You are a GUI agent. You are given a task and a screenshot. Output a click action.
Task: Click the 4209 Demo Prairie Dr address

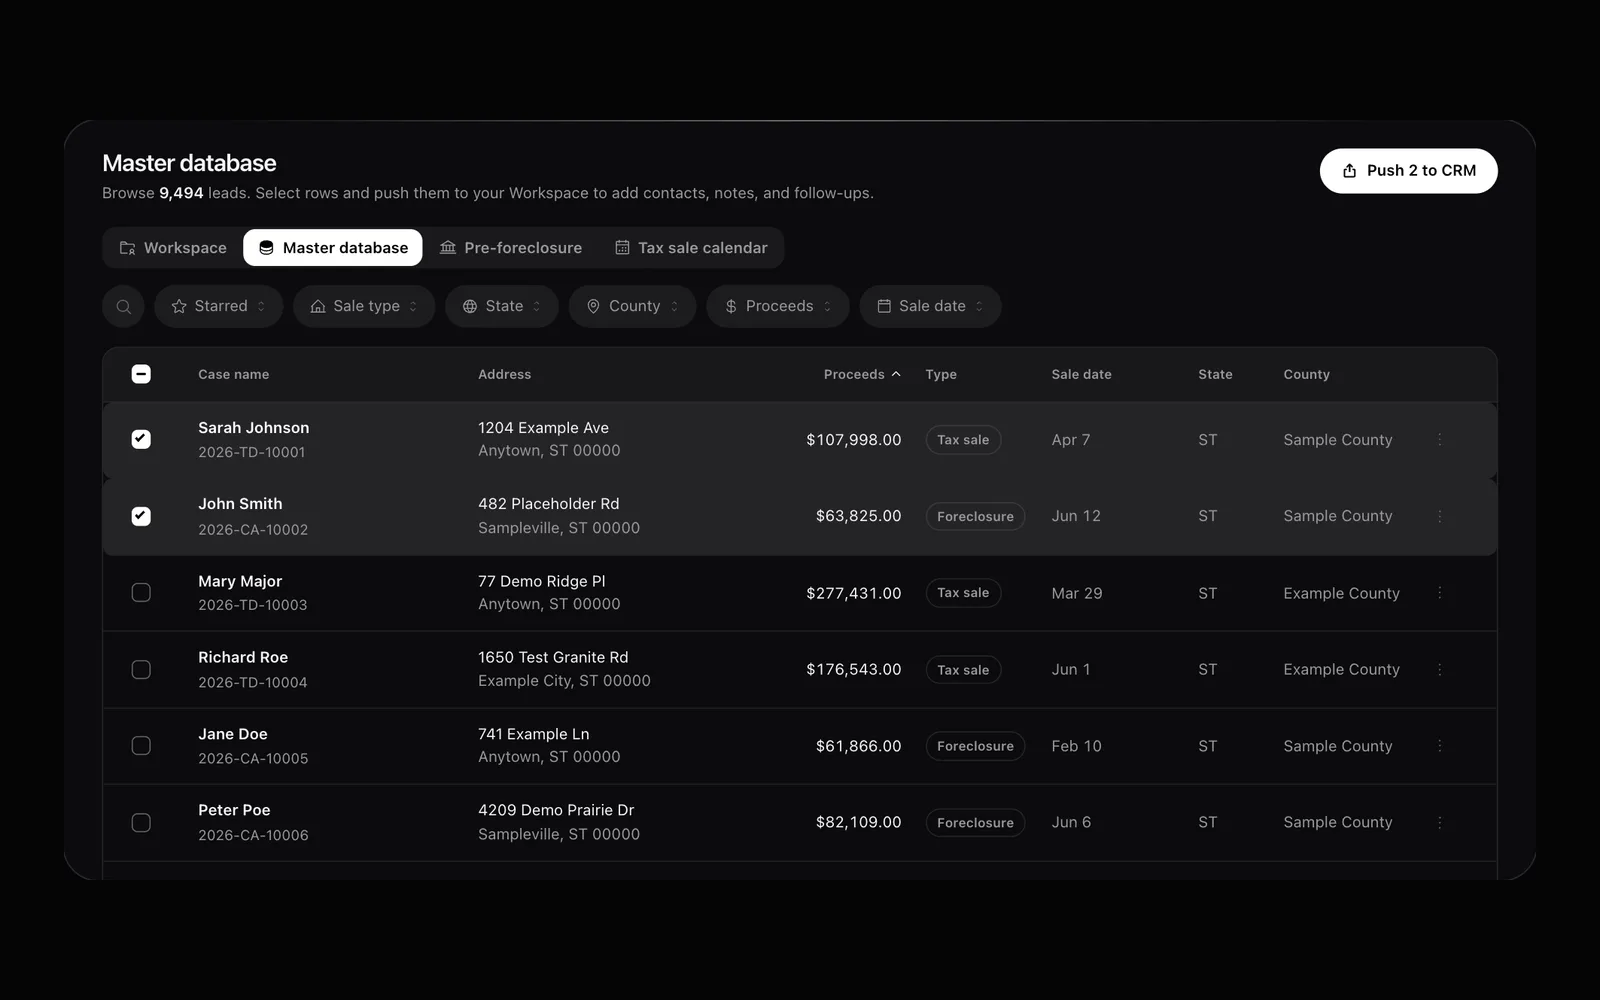pos(556,810)
